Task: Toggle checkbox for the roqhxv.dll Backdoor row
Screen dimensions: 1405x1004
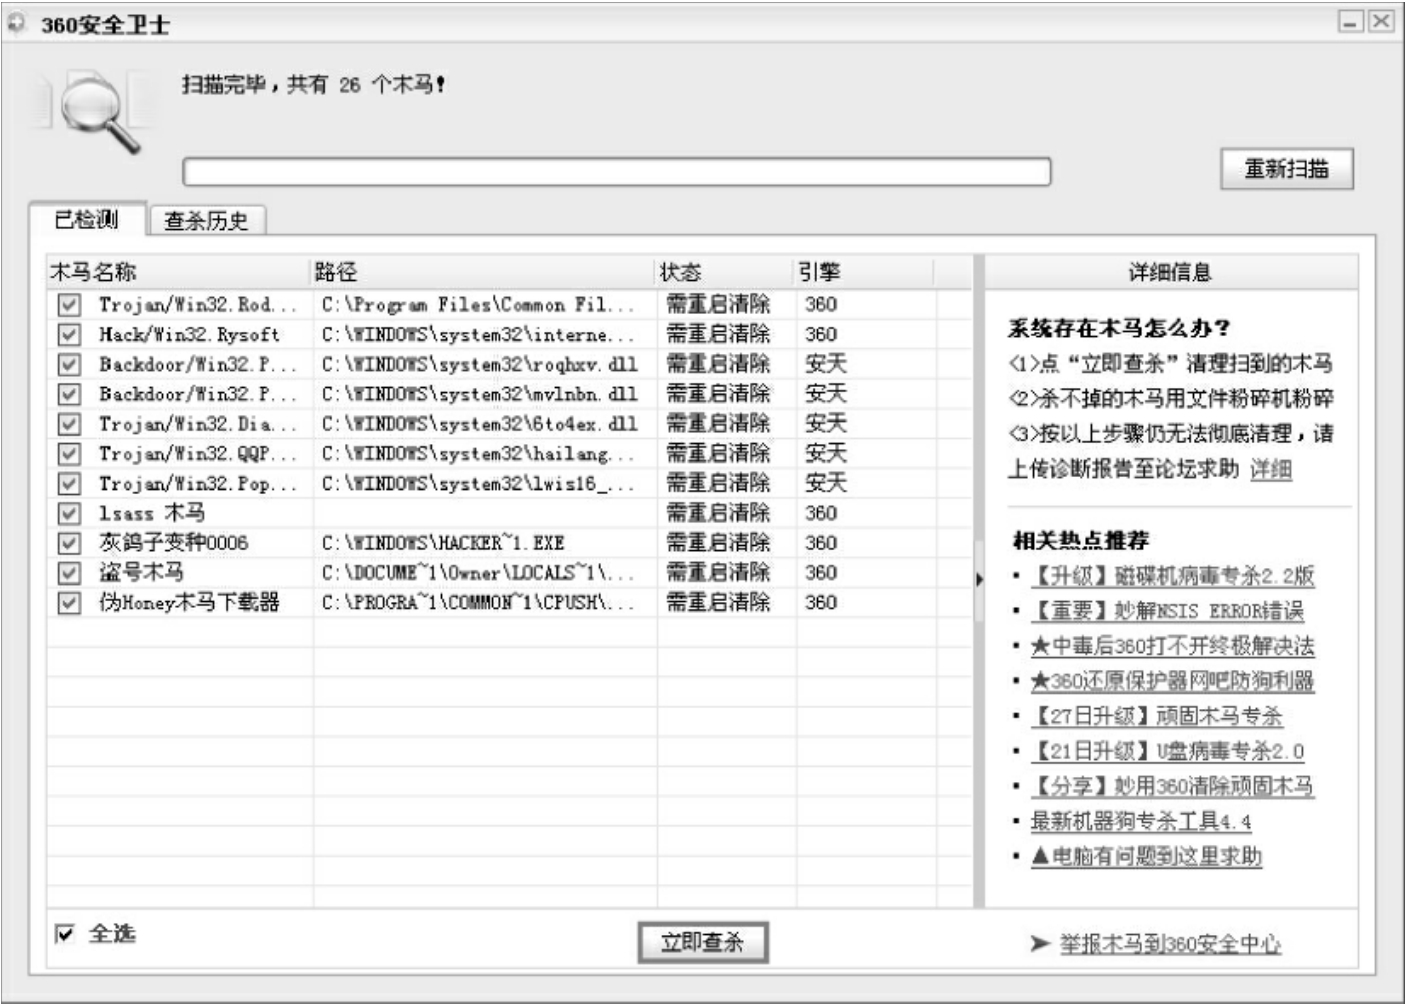Action: coord(69,364)
